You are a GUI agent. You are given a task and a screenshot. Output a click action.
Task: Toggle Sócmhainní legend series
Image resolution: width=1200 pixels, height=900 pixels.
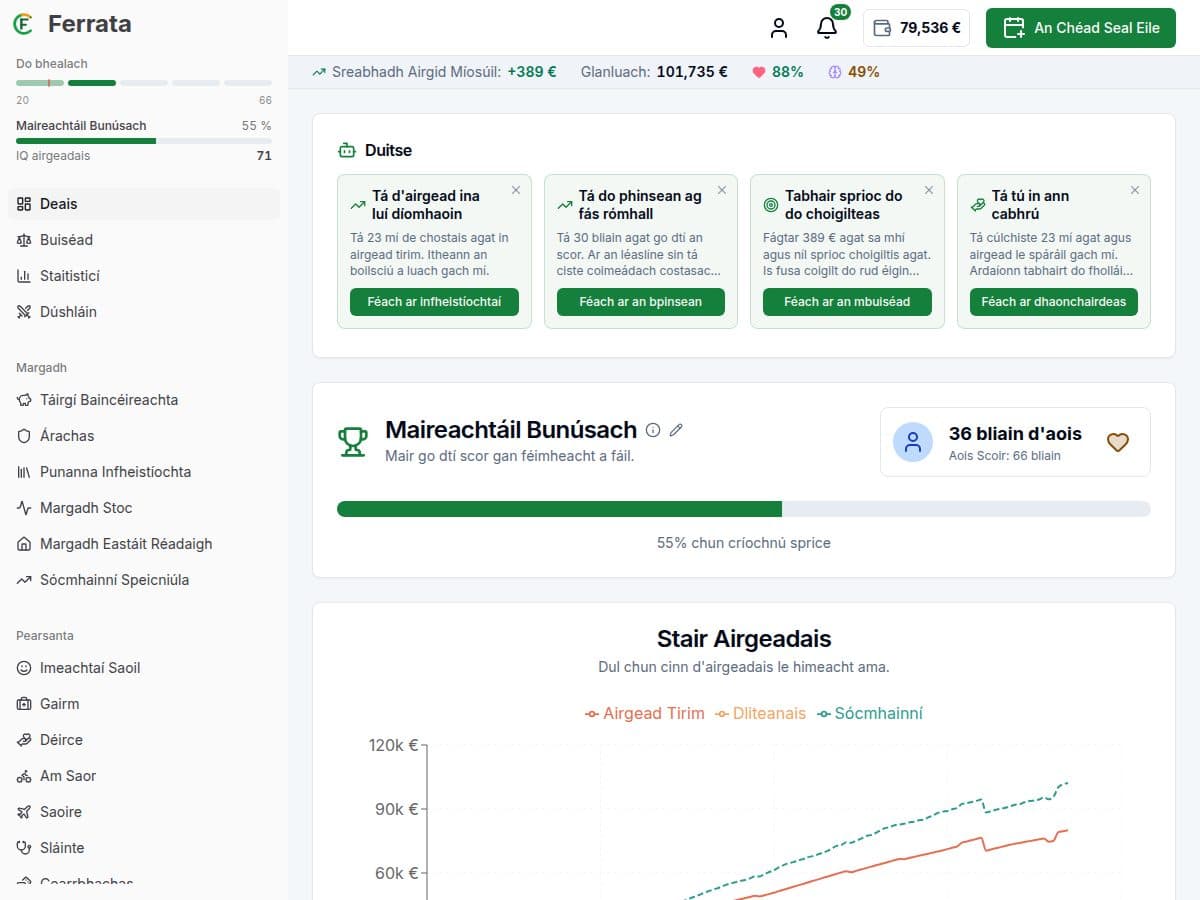pyautogui.click(x=869, y=714)
